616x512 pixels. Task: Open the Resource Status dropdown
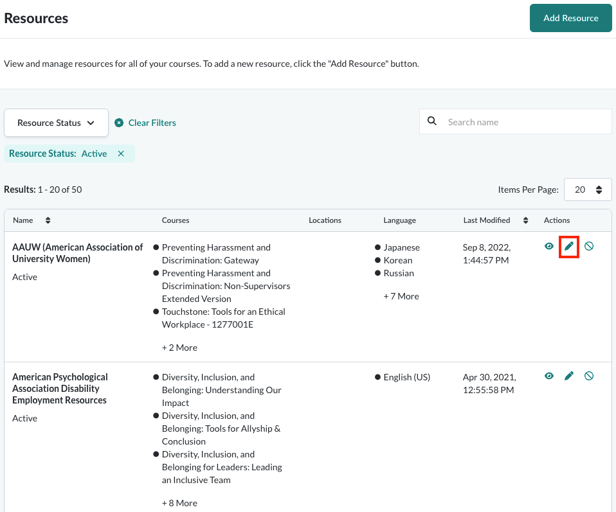point(56,123)
